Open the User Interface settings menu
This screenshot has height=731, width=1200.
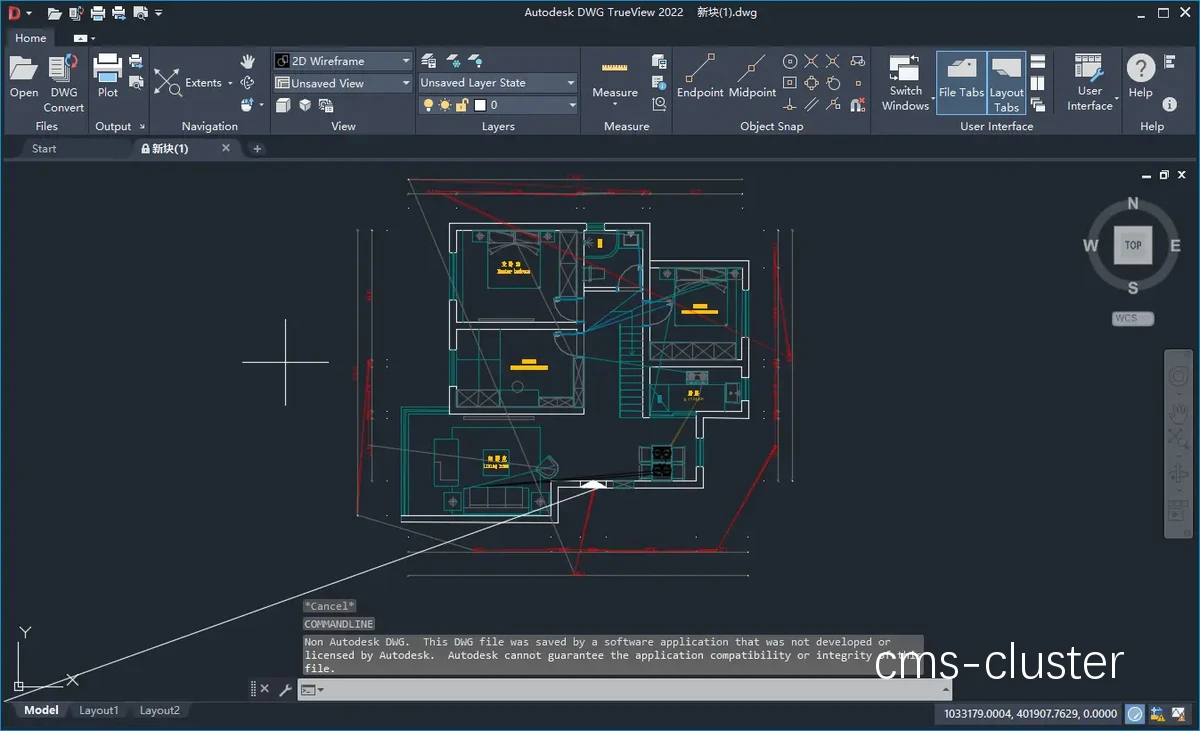tap(1089, 82)
